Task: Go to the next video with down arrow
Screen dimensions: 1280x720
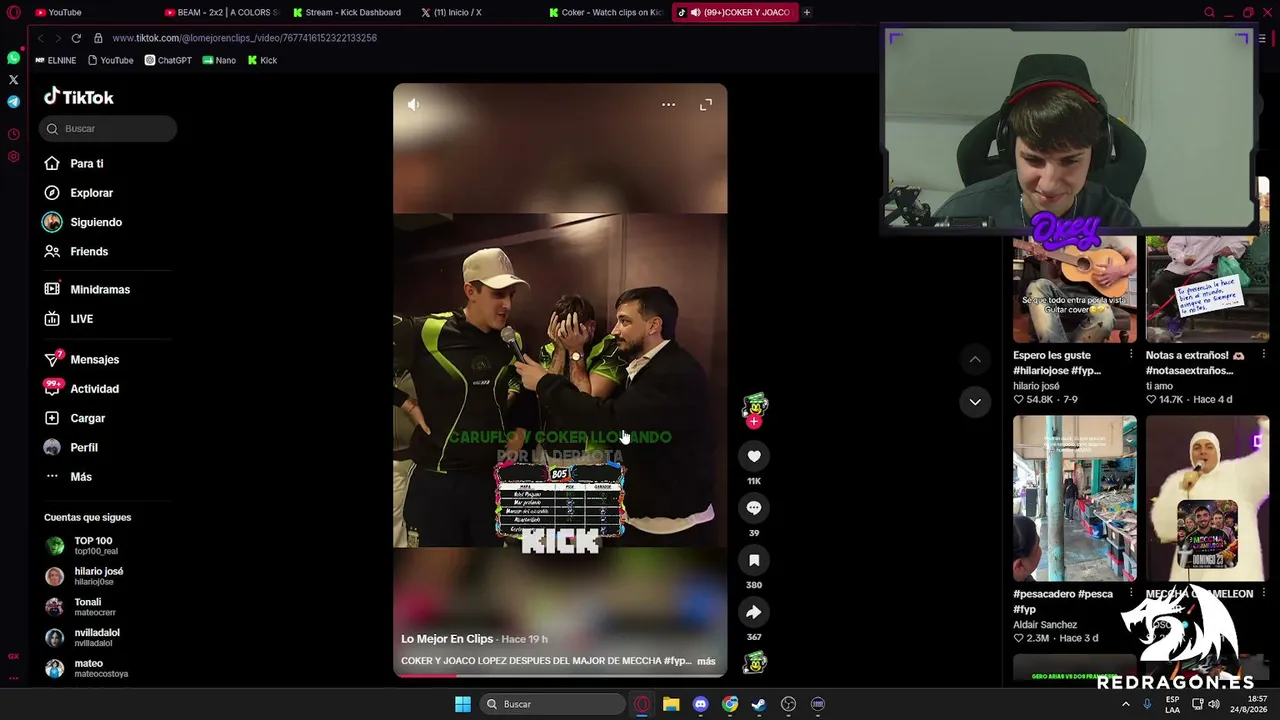Action: point(975,402)
